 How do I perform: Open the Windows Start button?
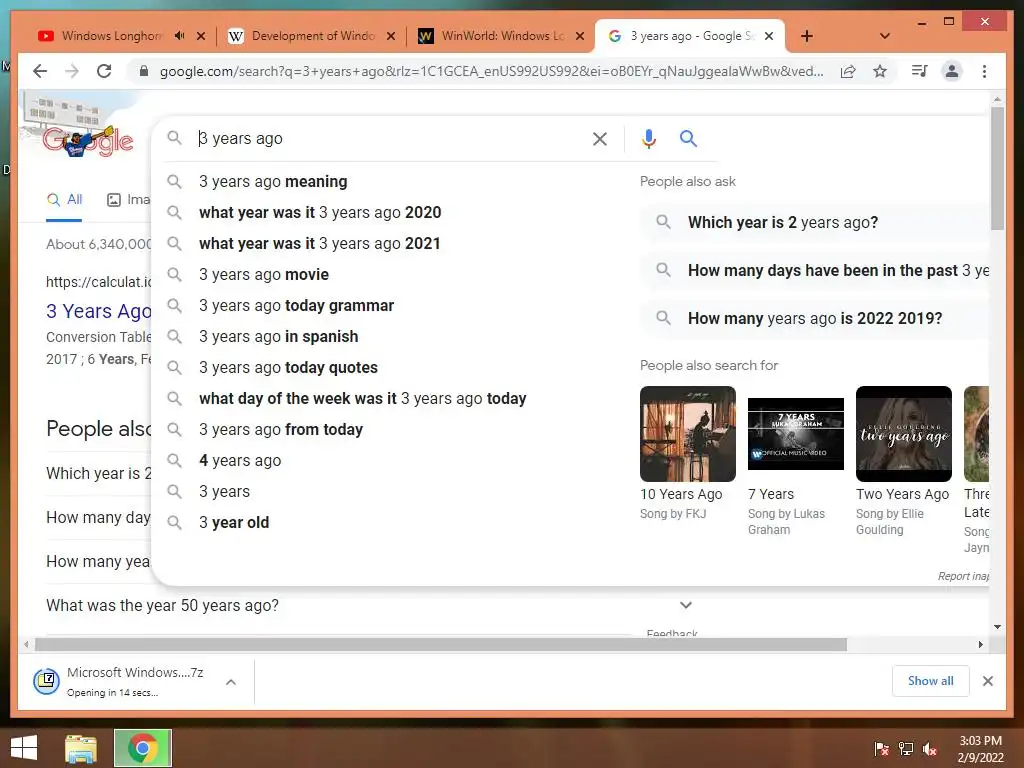[24, 748]
